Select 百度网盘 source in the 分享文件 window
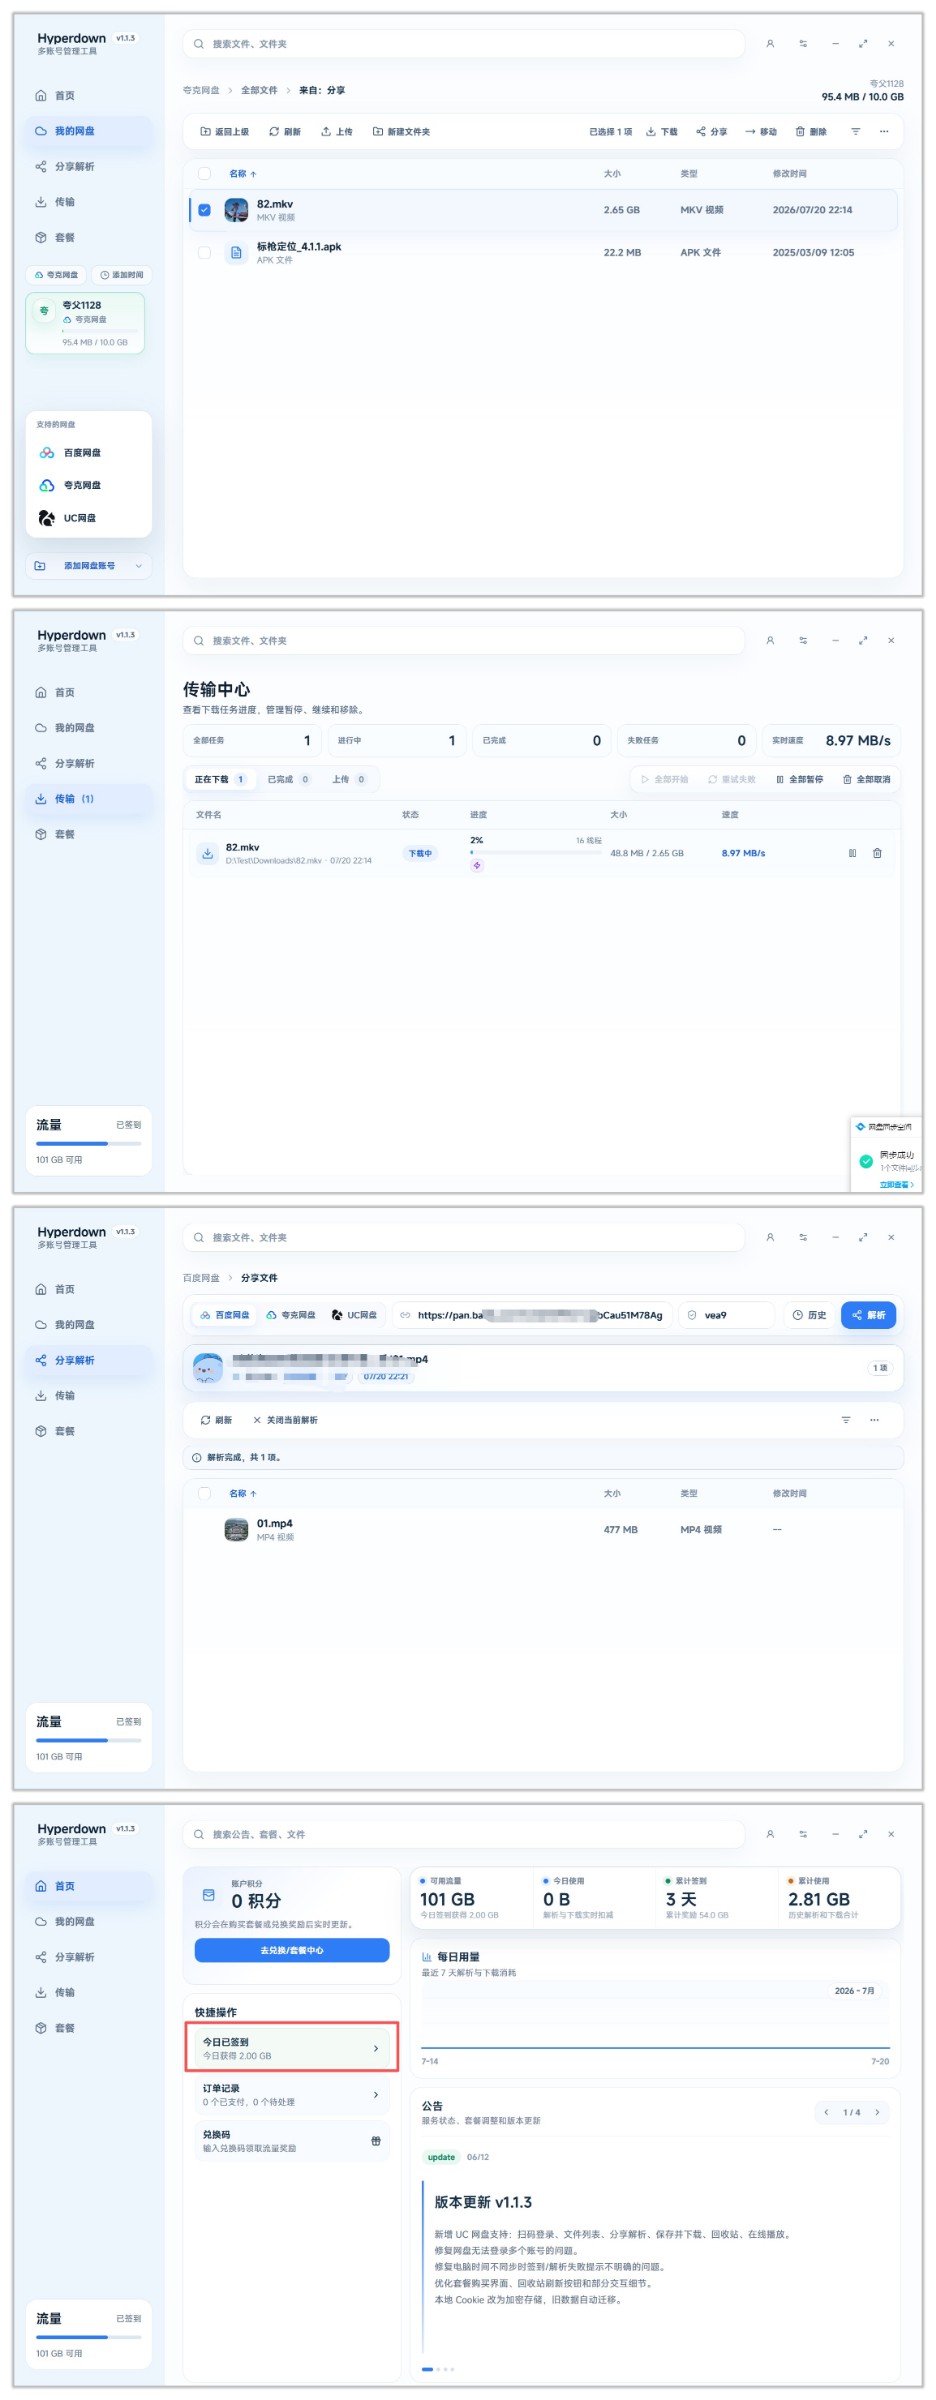The height and width of the screenshot is (2400, 936). (x=224, y=1315)
